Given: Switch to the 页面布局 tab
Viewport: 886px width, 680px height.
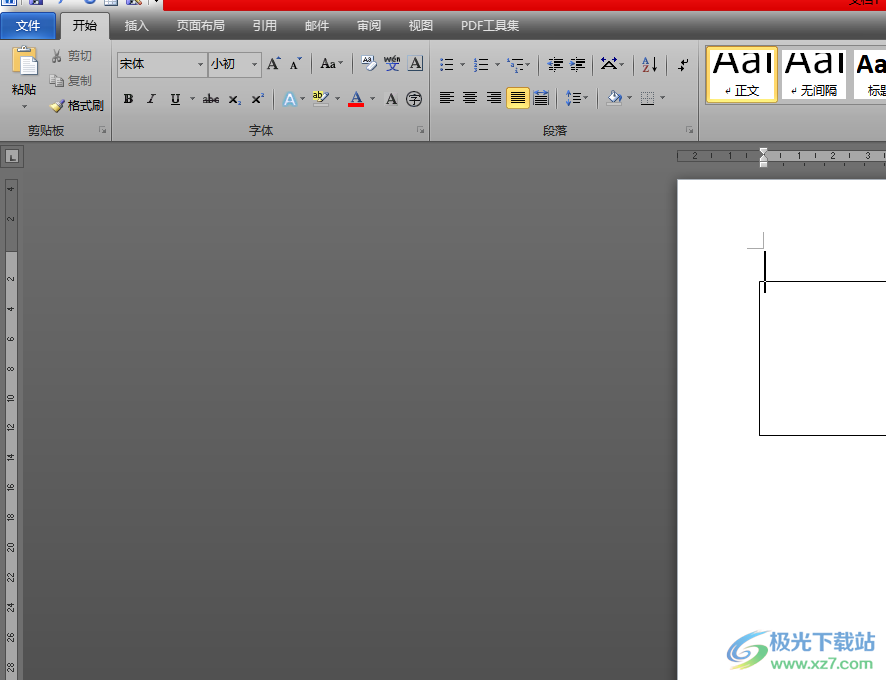Looking at the screenshot, I should pyautogui.click(x=201, y=26).
